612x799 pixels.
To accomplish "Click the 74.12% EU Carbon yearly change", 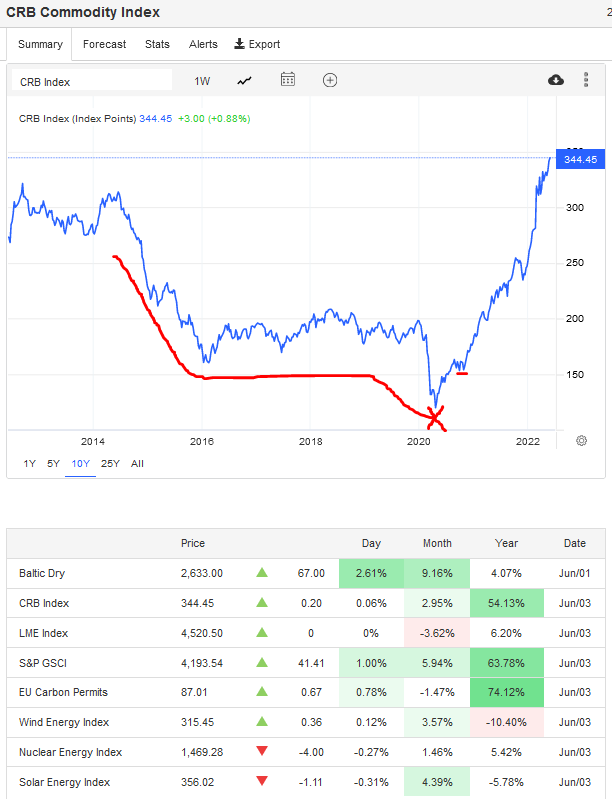I will pos(506,693).
